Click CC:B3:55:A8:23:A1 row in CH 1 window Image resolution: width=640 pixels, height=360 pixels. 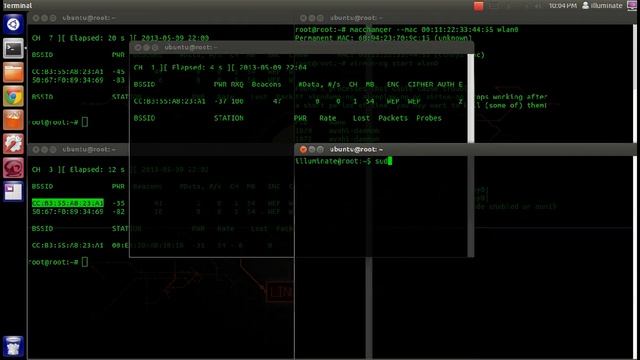click(x=298, y=101)
